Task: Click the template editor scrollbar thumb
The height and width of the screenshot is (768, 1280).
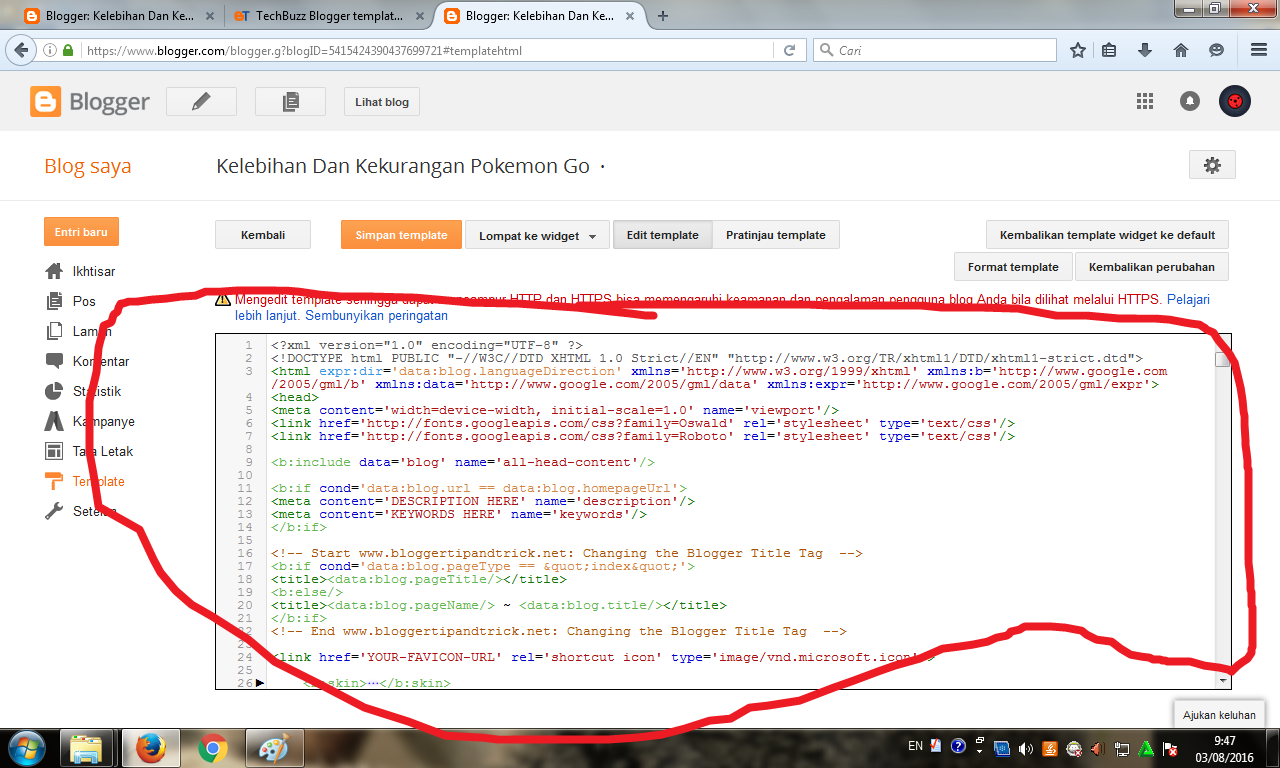Action: [x=1222, y=360]
